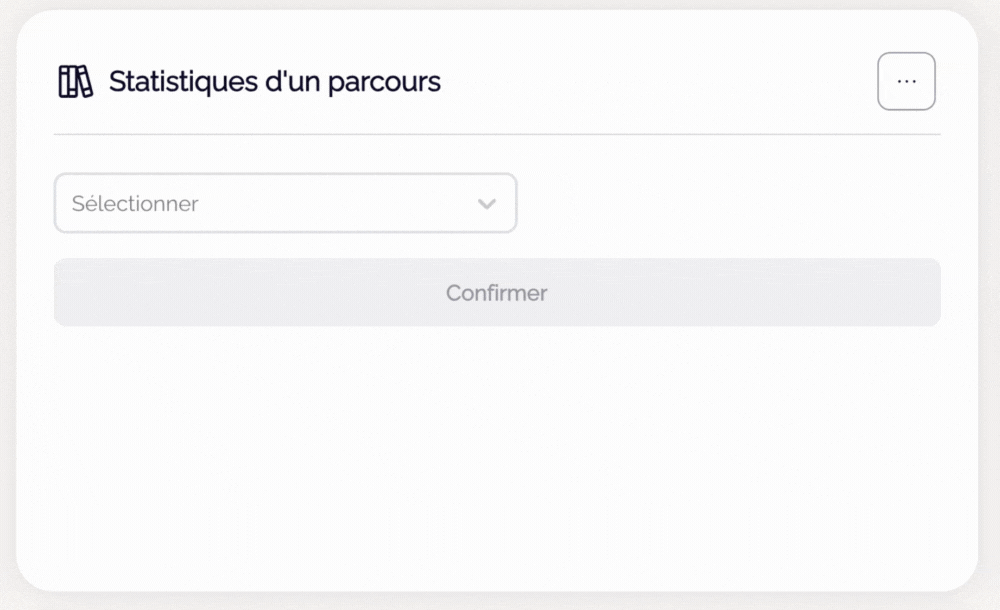This screenshot has width=1000, height=610.
Task: Open the parcours selection combo box
Action: pyautogui.click(x=285, y=204)
